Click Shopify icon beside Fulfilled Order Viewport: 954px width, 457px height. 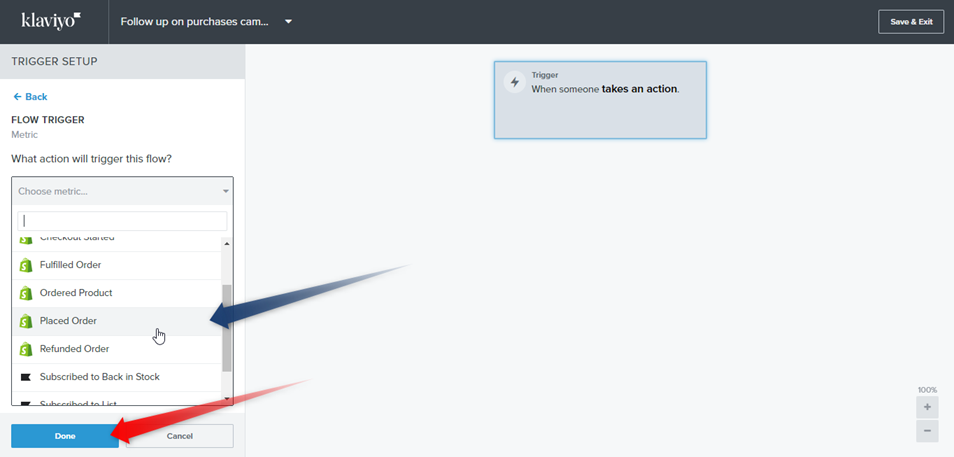point(26,265)
